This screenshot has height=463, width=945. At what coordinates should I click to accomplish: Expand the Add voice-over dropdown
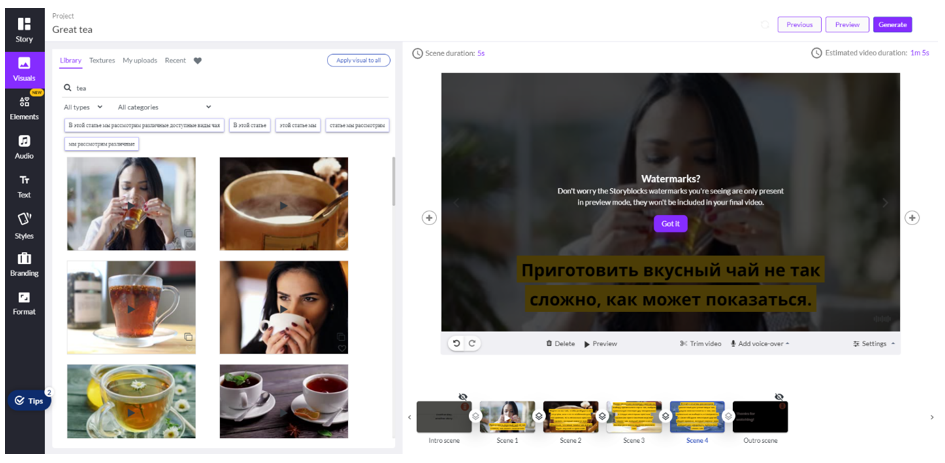pyautogui.click(x=760, y=344)
